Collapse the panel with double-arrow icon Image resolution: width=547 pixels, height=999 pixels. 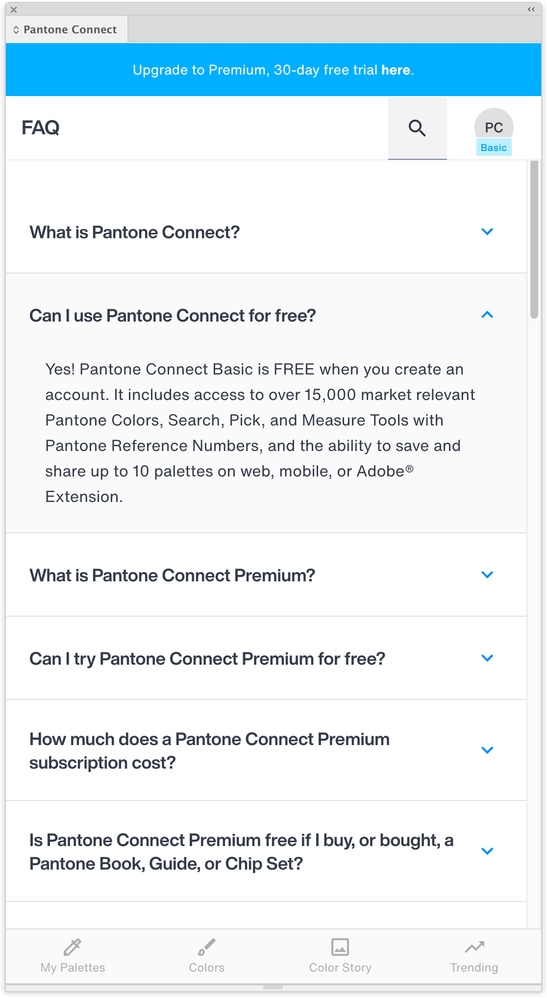[x=531, y=10]
